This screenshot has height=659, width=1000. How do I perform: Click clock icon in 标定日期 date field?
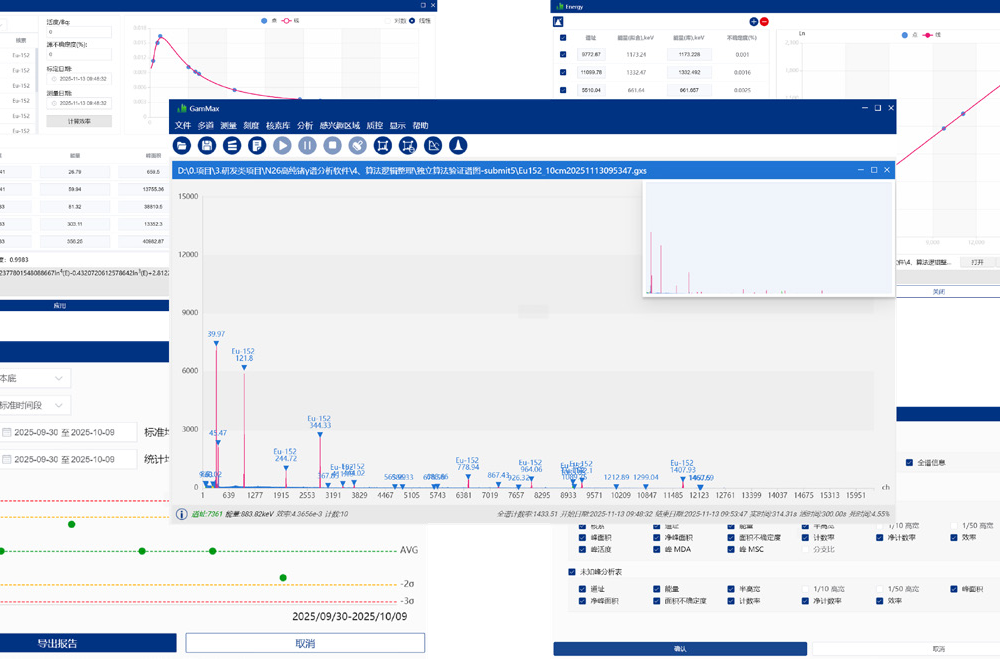54,78
